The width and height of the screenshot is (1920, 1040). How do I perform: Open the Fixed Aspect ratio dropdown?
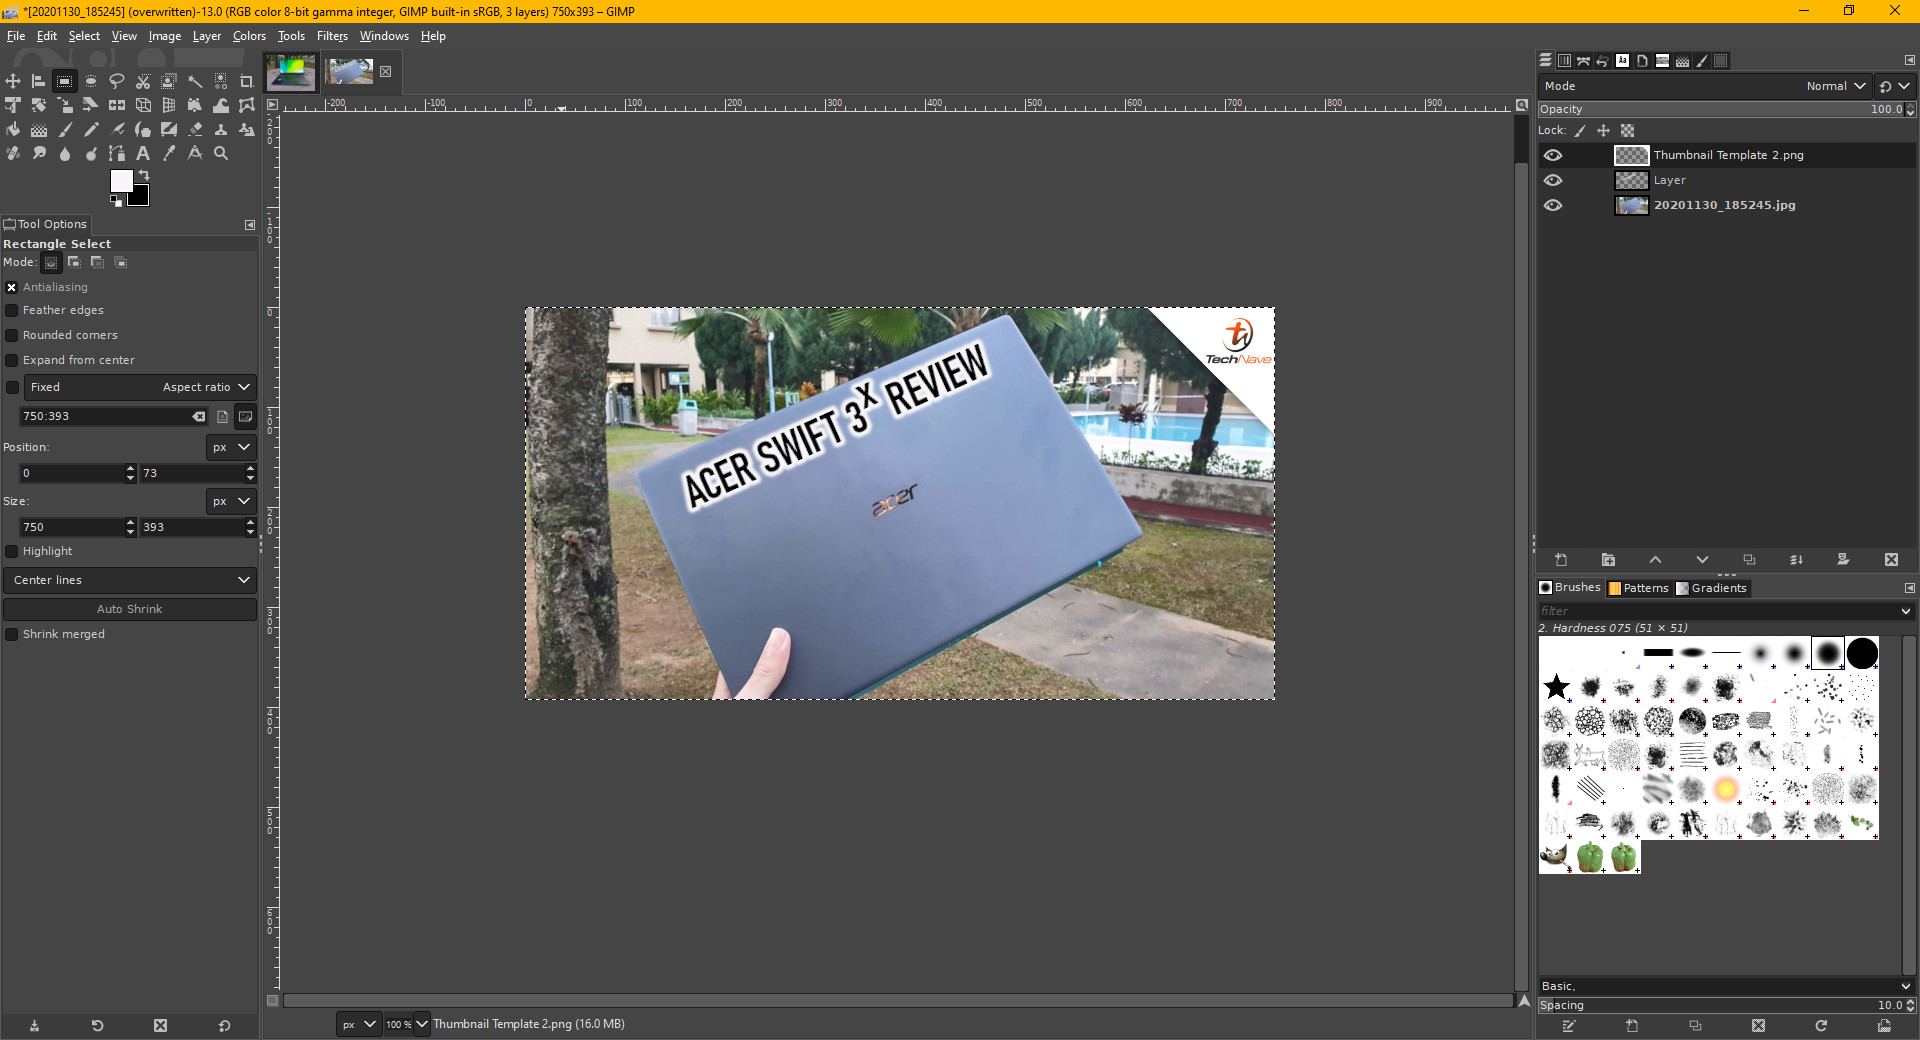140,387
